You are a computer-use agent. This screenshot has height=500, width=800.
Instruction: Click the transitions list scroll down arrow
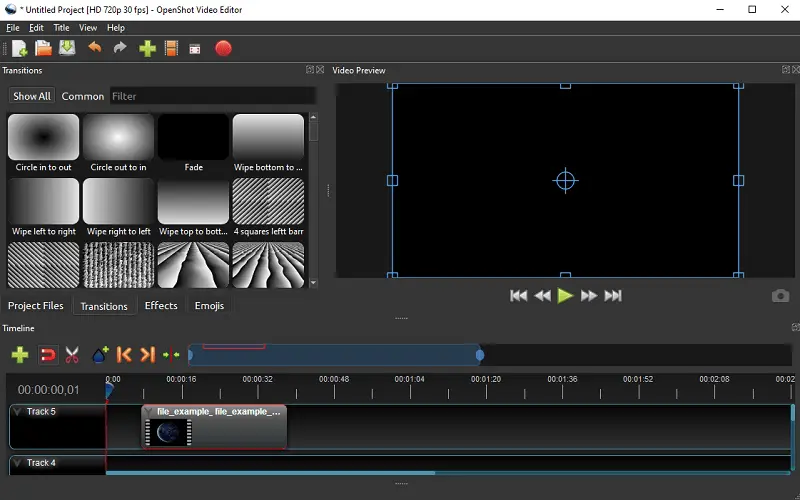pyautogui.click(x=313, y=283)
